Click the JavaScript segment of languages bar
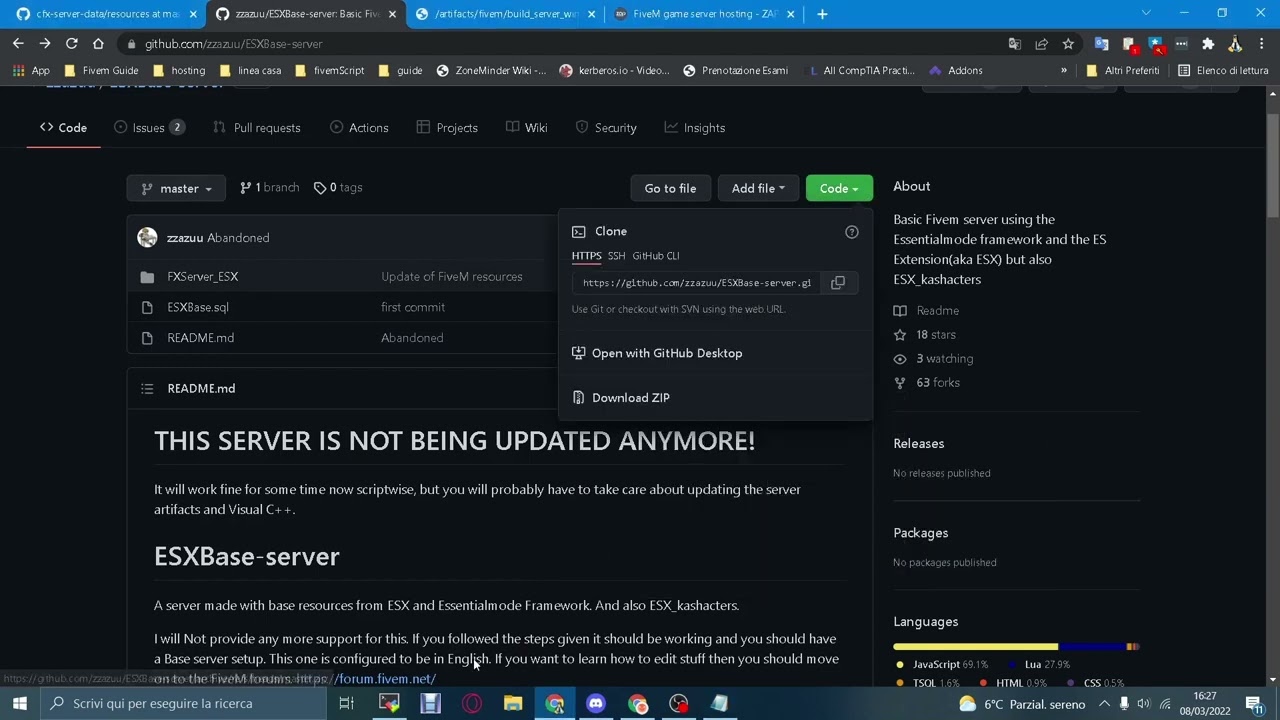Viewport: 1280px width, 720px height. [976, 647]
